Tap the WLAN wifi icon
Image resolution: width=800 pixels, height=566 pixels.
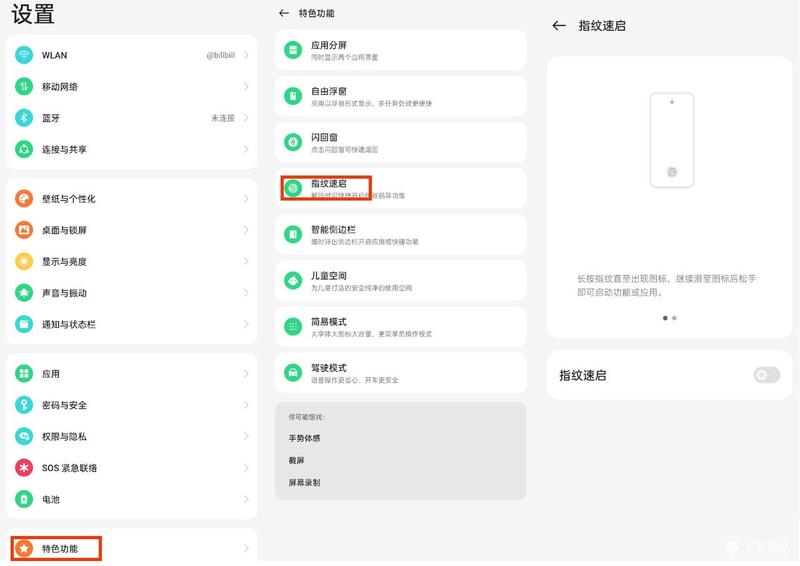tap(24, 55)
